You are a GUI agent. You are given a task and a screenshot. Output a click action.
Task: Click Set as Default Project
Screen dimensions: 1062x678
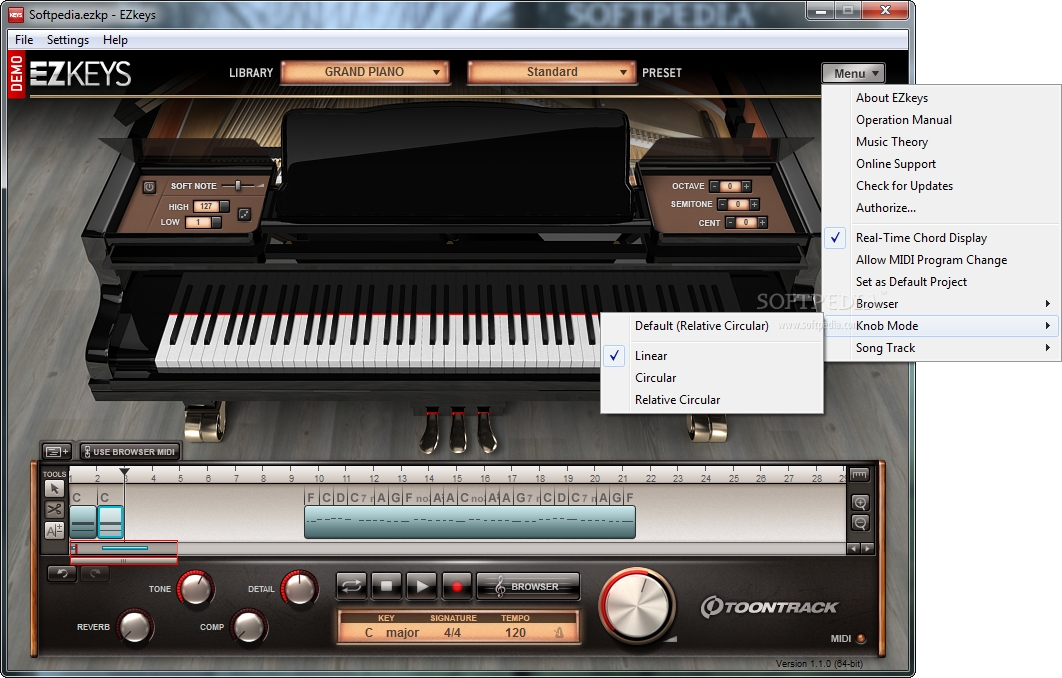[x=942, y=282]
